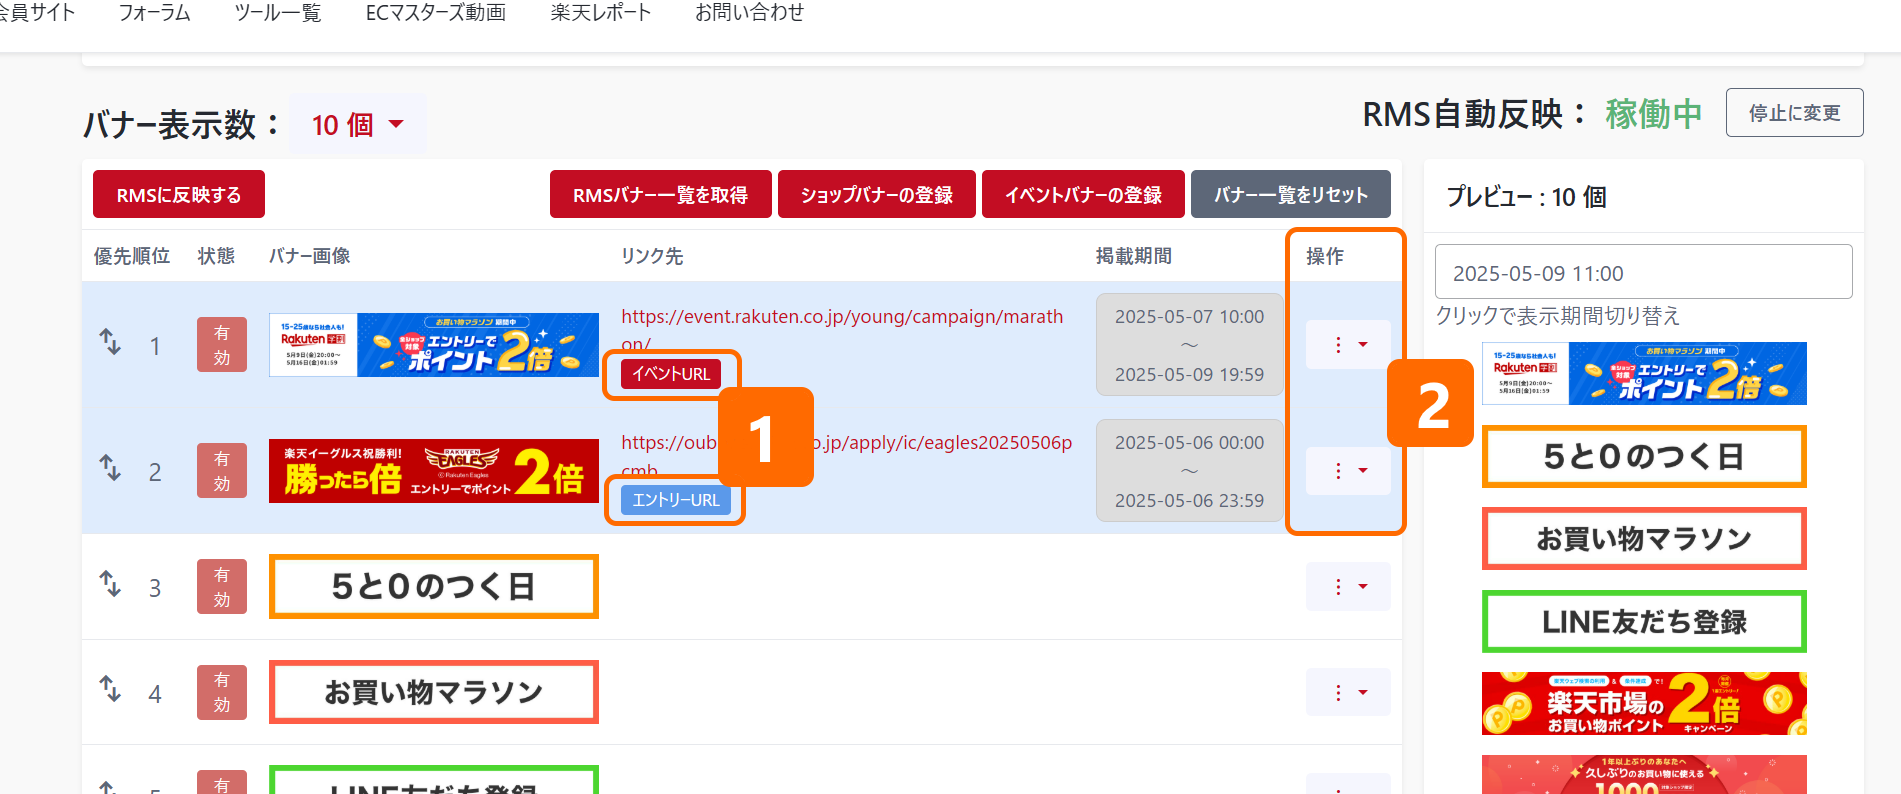This screenshot has height=794, width=1901.
Task: Click the イベントURL badge
Action: pos(671,374)
